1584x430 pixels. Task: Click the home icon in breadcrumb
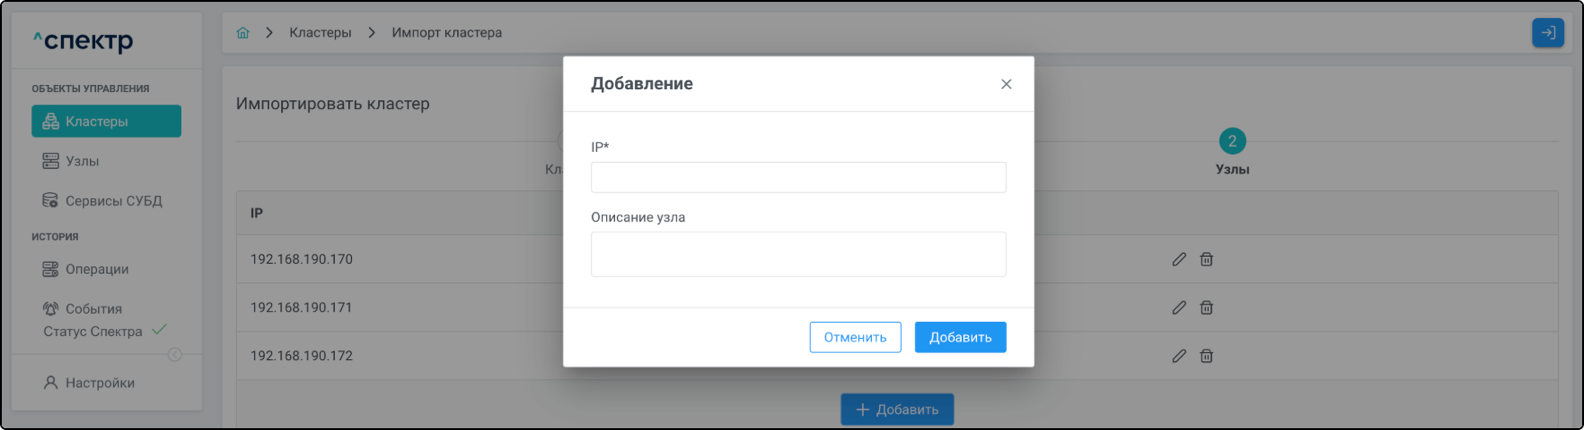[x=243, y=33]
